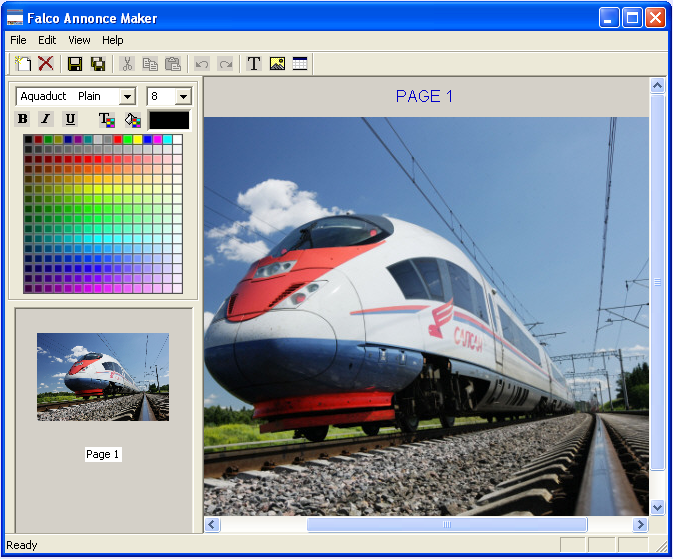Open the Help menu
Image resolution: width=673 pixels, height=559 pixels.
pyautogui.click(x=113, y=40)
